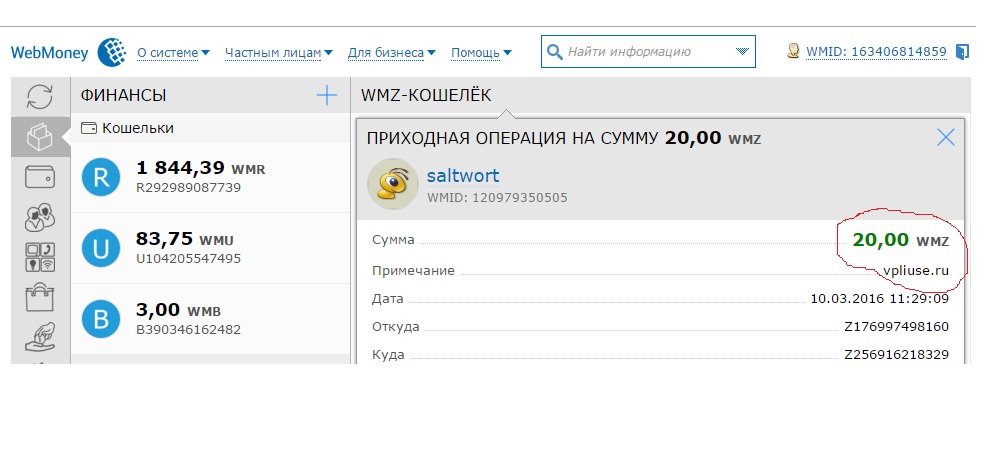Click the Сумма field label
Viewport: 981px width, 460px height.
[393, 240]
